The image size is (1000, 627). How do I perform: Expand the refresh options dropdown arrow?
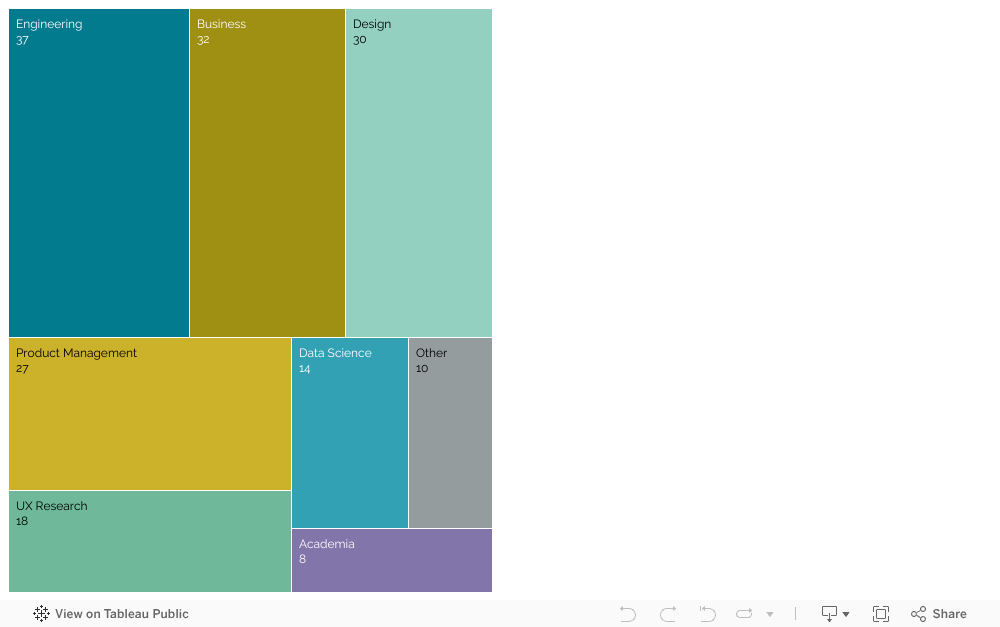(x=770, y=614)
